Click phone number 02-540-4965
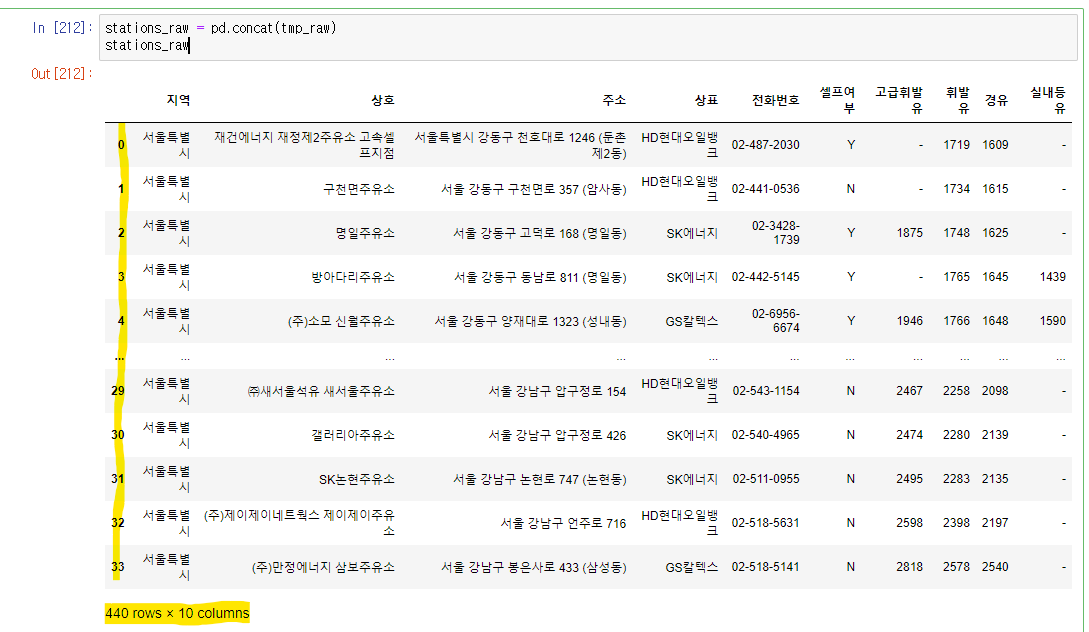Image resolution: width=1089 pixels, height=632 pixels. point(766,435)
